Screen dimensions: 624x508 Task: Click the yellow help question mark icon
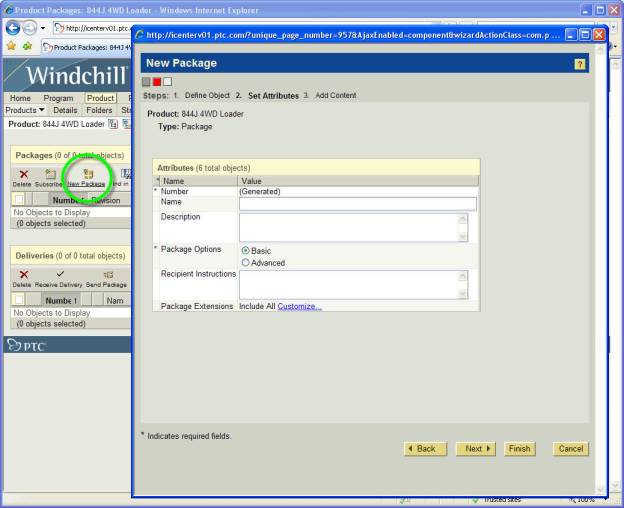point(579,64)
